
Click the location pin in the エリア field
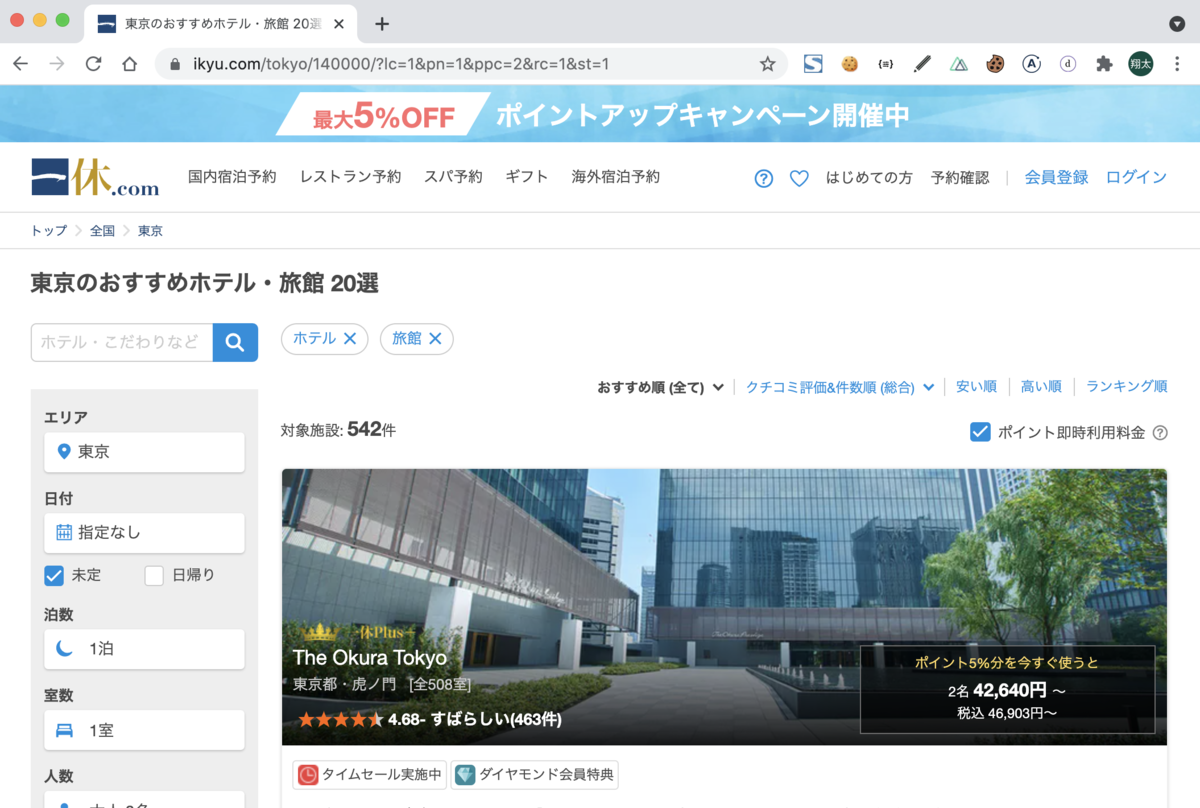pos(65,452)
